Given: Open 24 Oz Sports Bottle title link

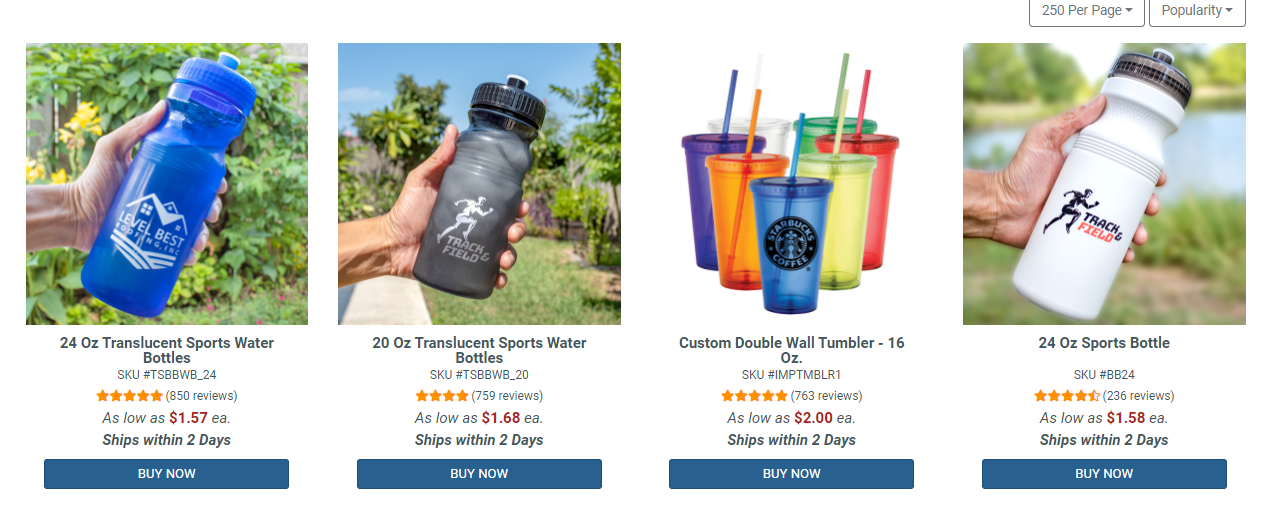Looking at the screenshot, I should point(1104,343).
